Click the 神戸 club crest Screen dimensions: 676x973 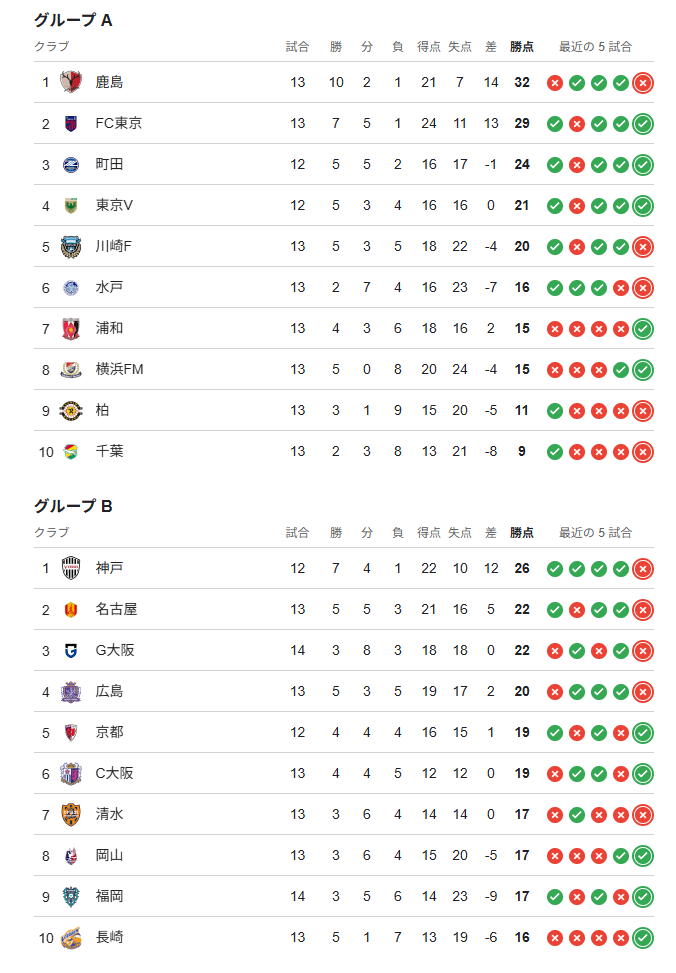tap(71, 568)
